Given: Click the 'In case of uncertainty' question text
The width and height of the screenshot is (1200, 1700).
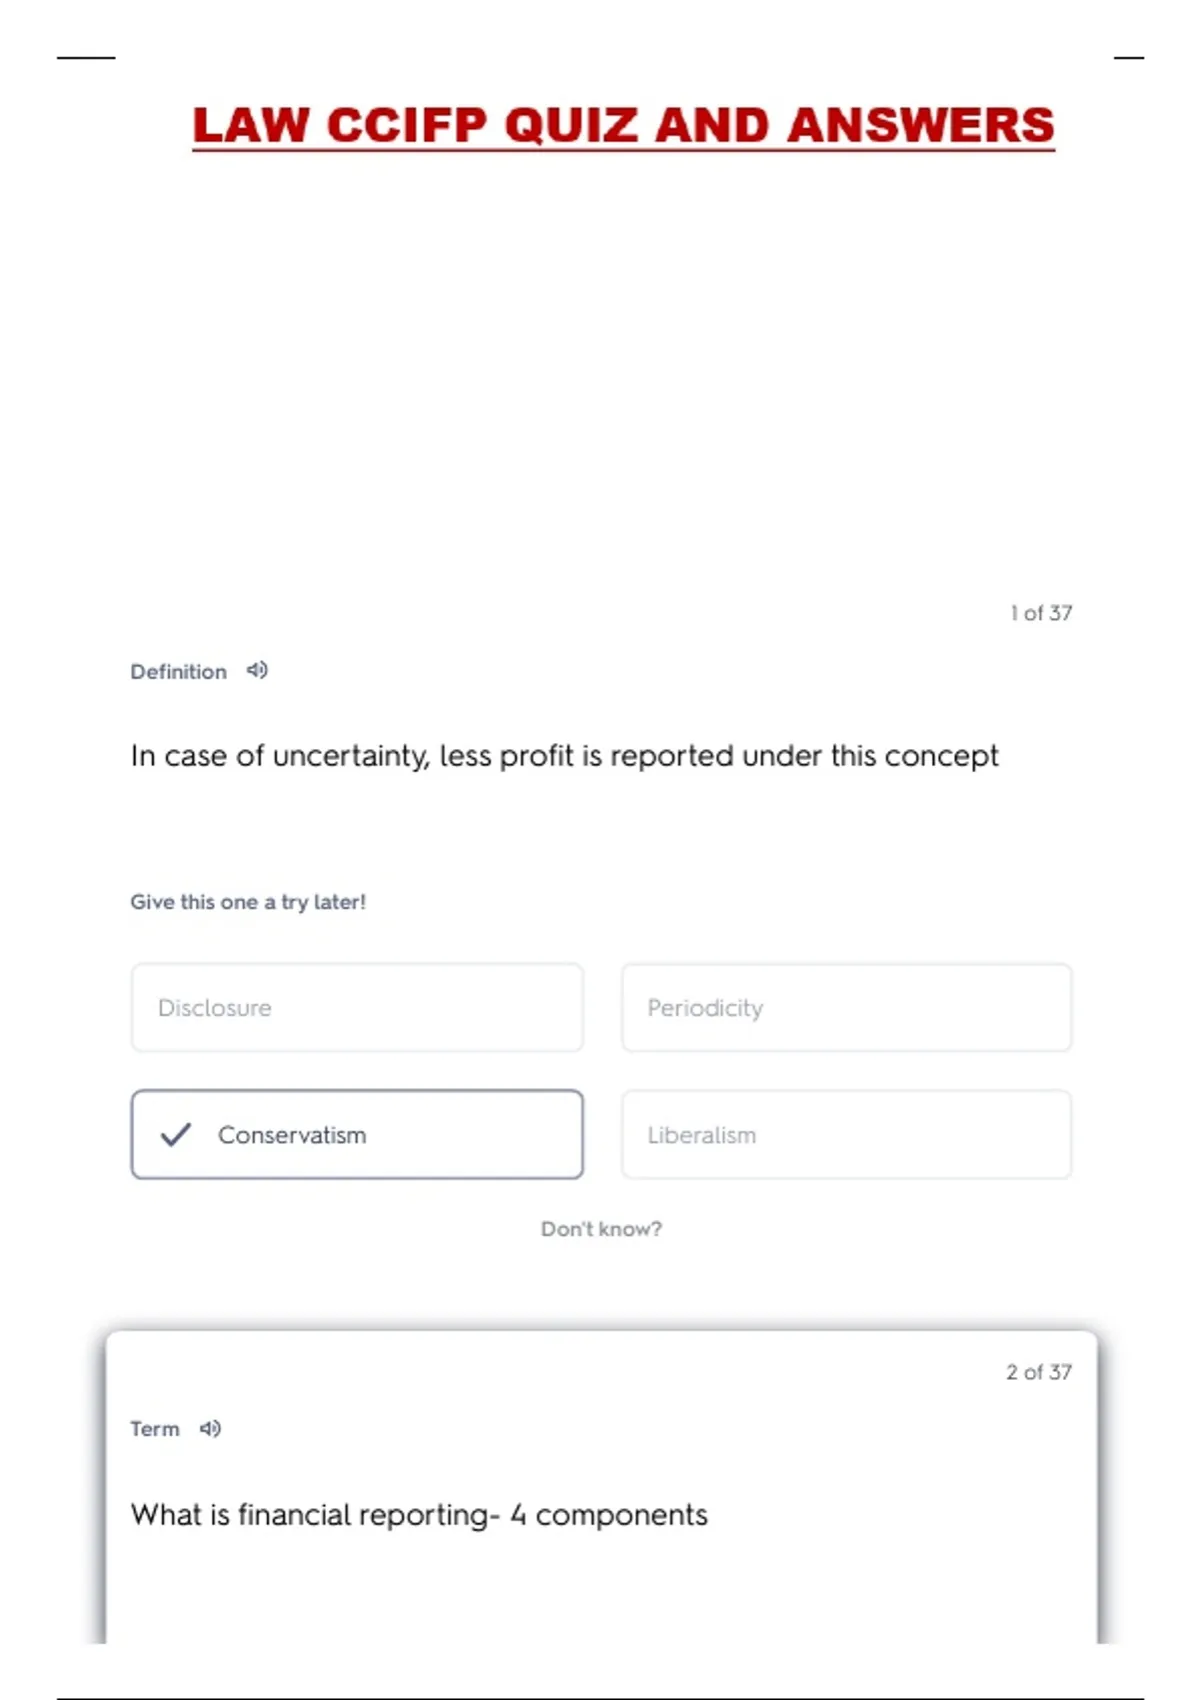Looking at the screenshot, I should 564,756.
